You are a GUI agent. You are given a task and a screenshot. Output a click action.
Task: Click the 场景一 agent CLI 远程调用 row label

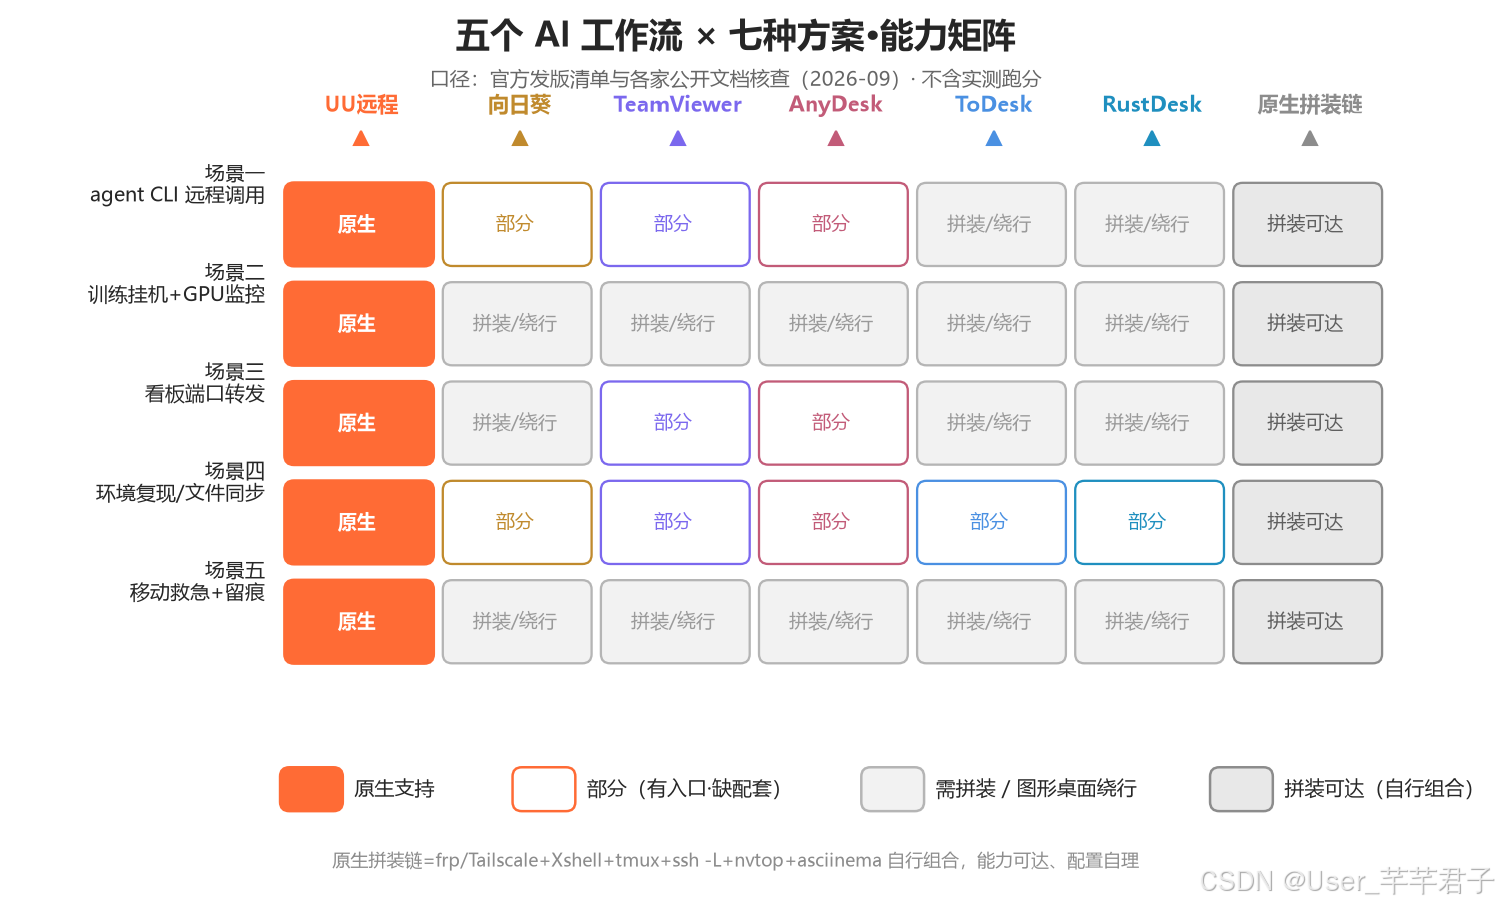click(x=178, y=185)
